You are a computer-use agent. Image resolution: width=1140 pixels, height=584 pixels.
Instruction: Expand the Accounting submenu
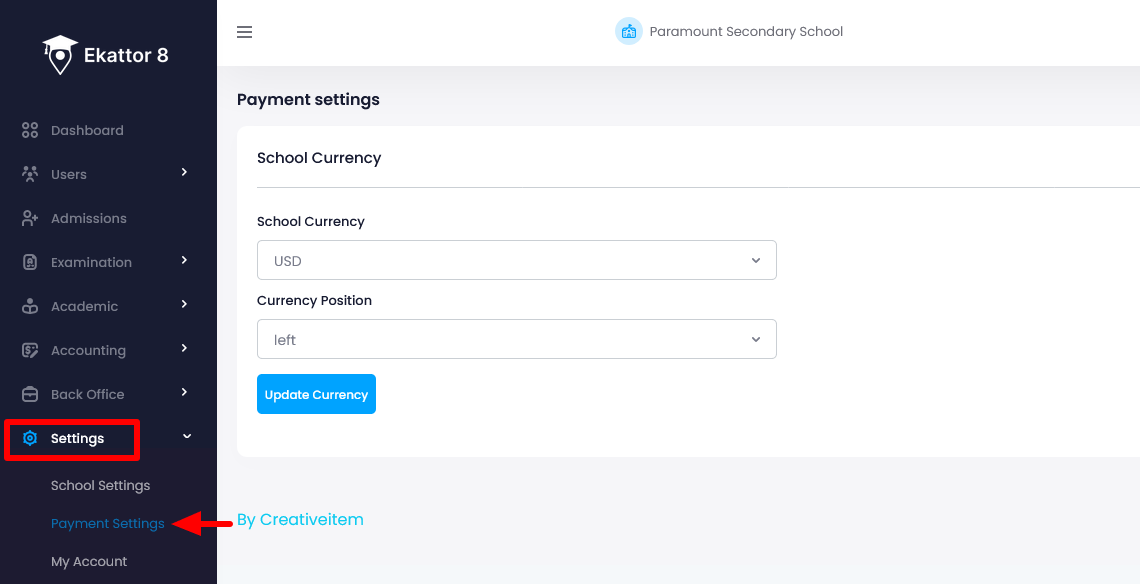(184, 350)
